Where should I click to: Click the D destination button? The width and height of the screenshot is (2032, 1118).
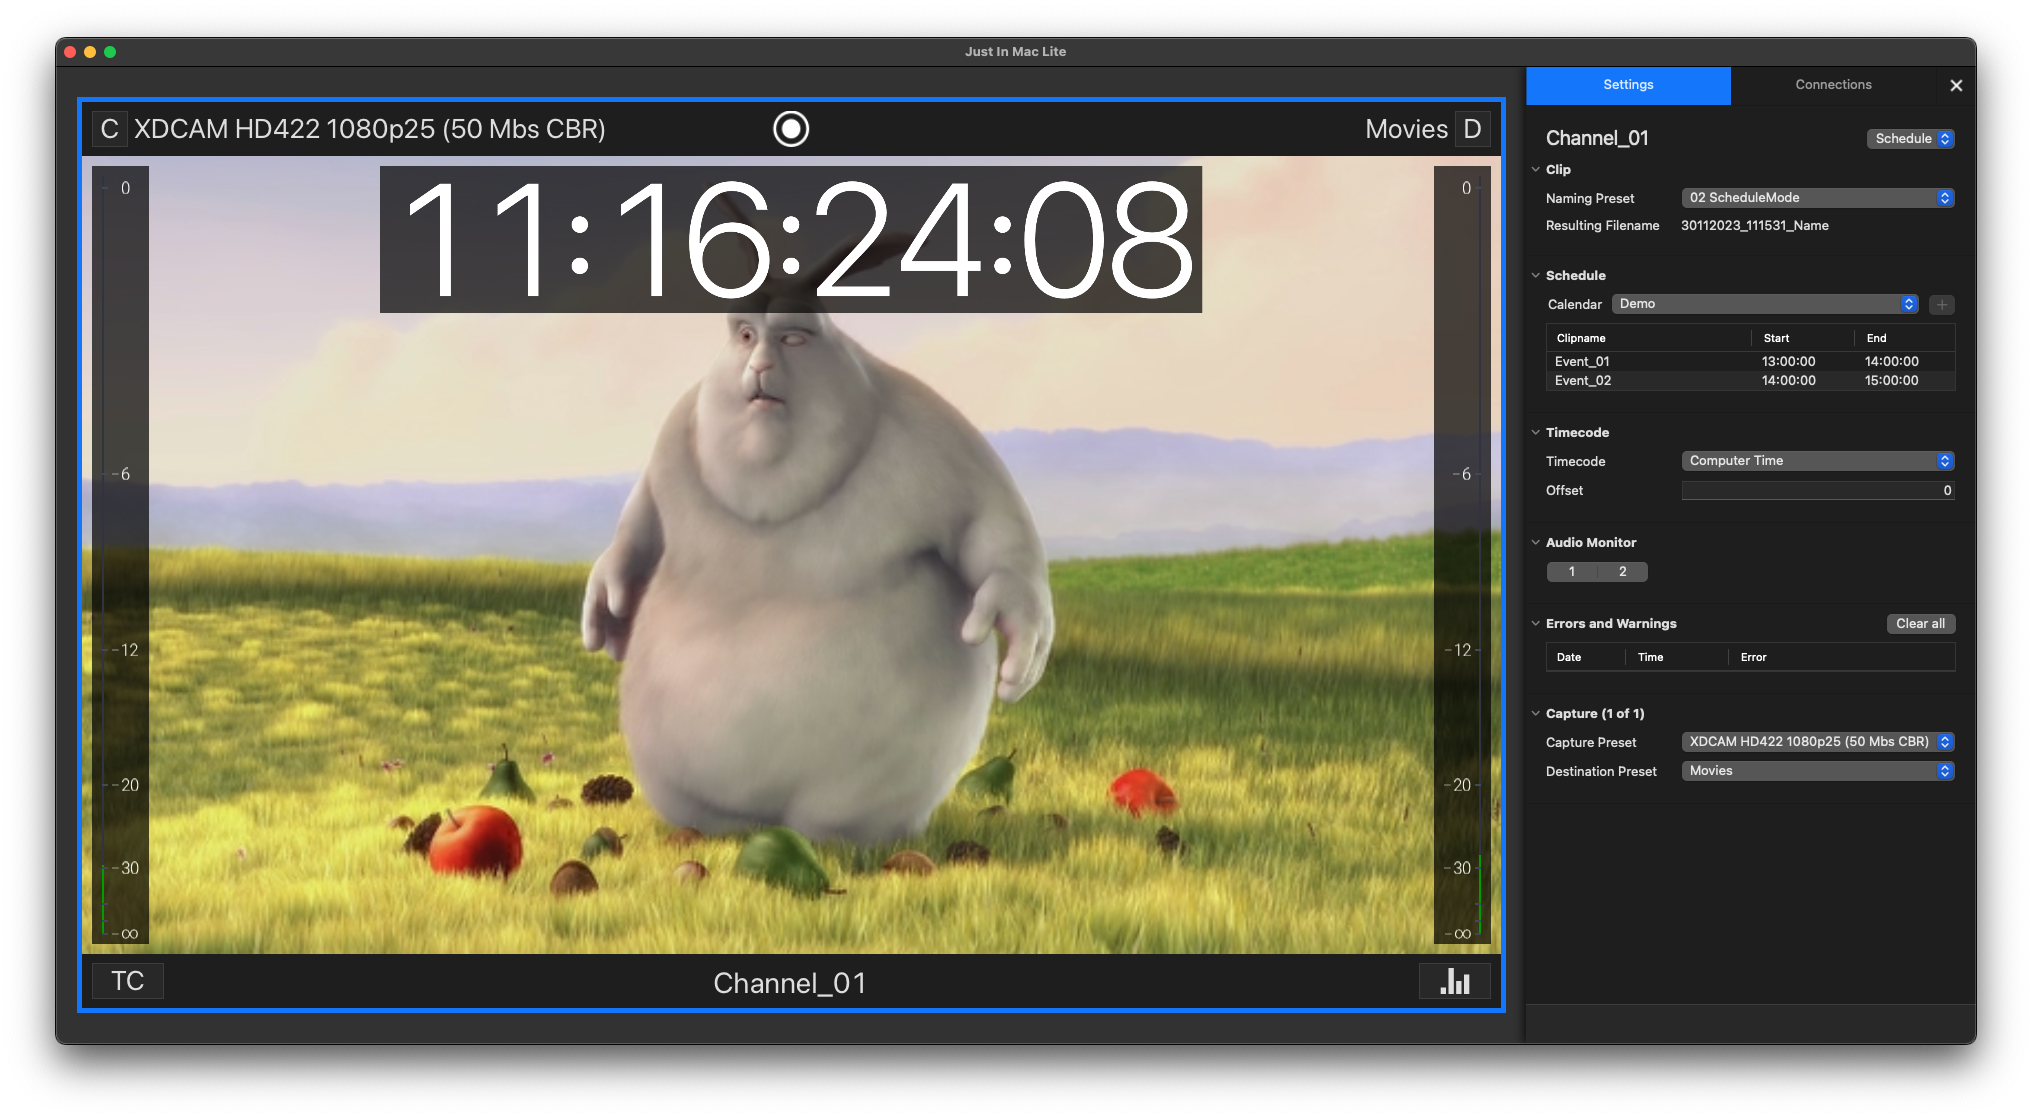tap(1472, 129)
